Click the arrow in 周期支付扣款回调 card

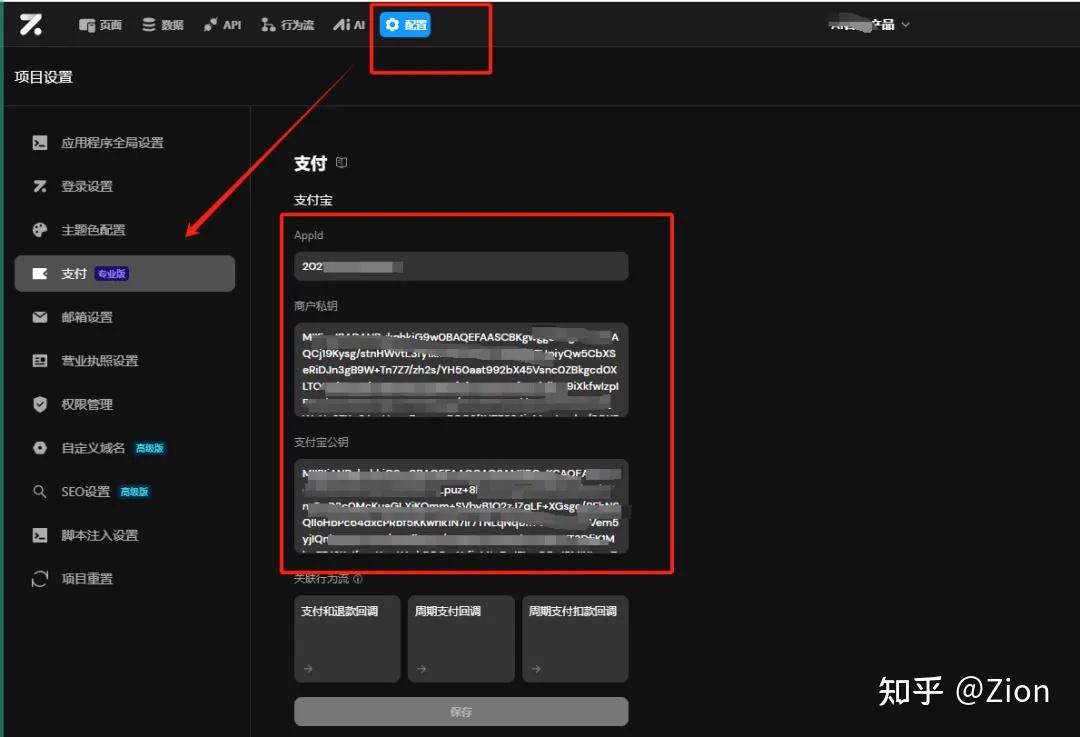coord(536,668)
